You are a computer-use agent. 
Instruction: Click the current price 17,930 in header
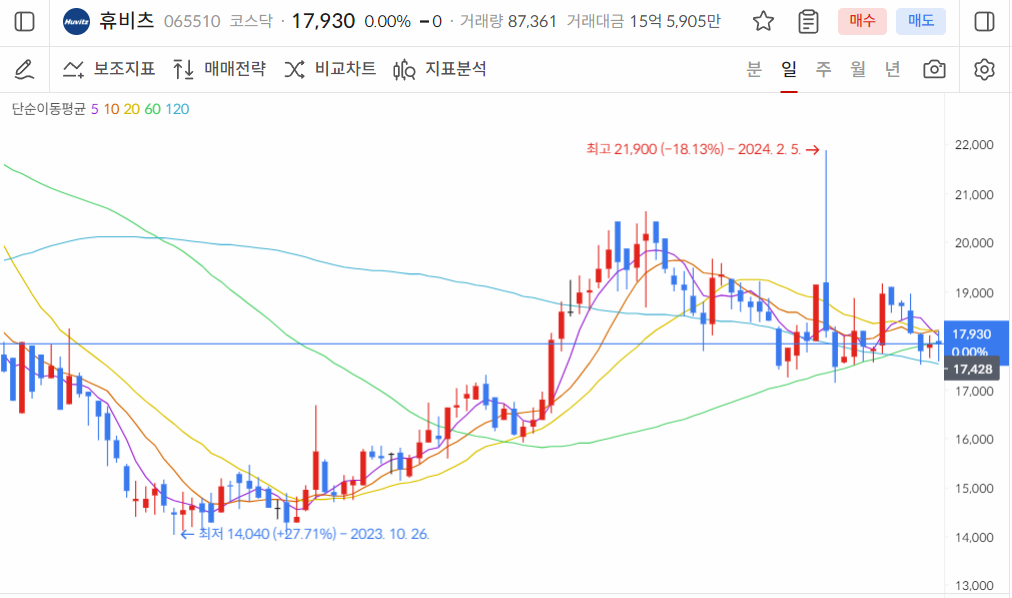323,21
